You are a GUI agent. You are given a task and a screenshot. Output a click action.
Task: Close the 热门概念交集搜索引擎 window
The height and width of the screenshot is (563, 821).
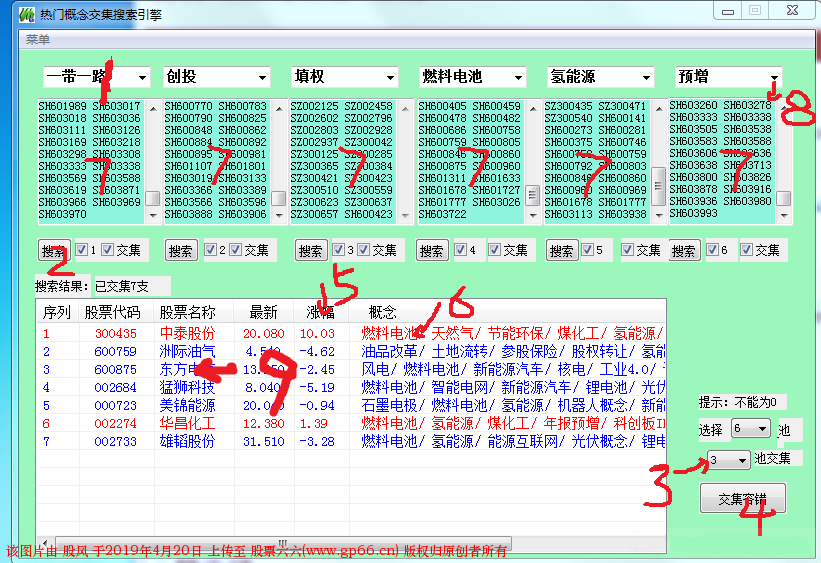pyautogui.click(x=792, y=10)
